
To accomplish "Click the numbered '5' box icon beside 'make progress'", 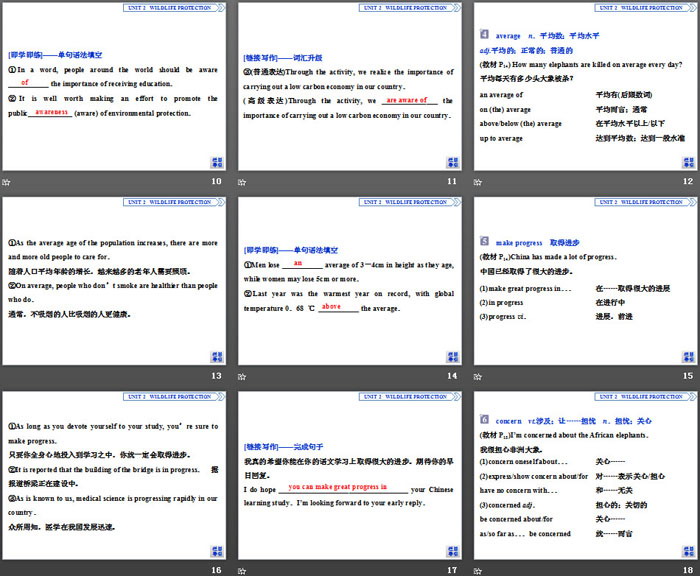I will 484,241.
